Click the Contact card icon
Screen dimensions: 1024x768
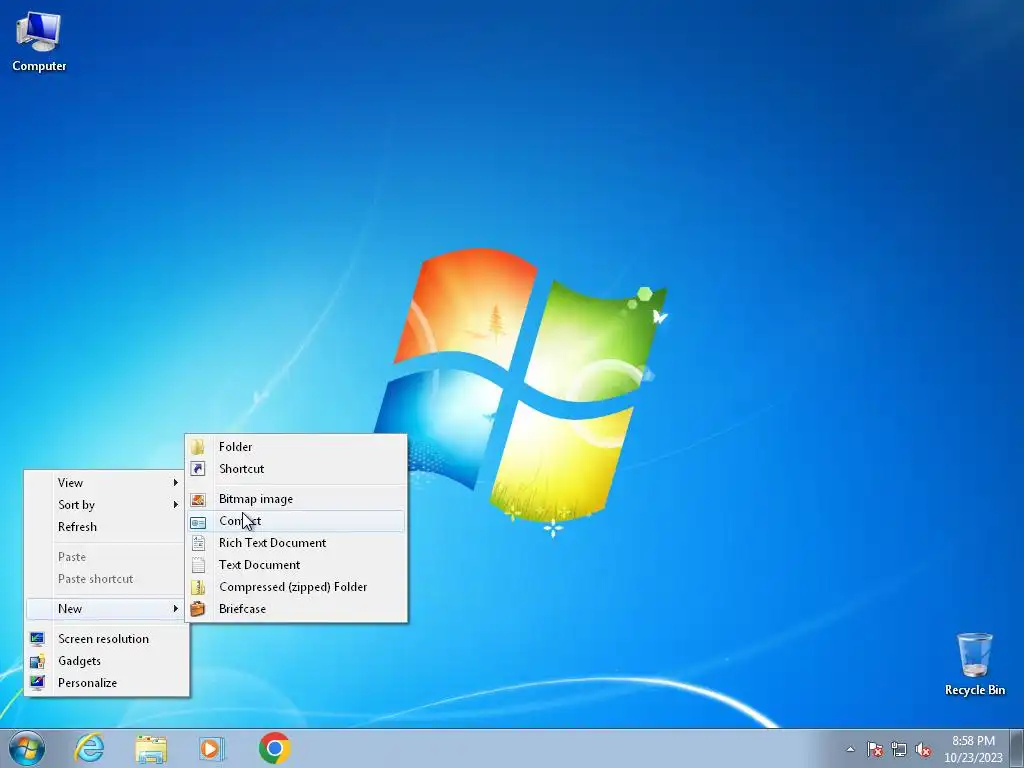tap(198, 522)
